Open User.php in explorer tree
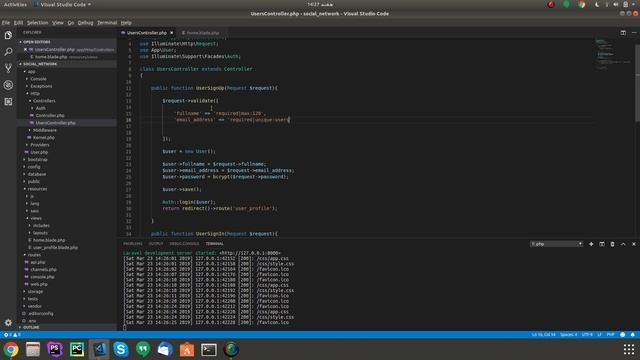The width and height of the screenshot is (640, 360). (x=39, y=152)
